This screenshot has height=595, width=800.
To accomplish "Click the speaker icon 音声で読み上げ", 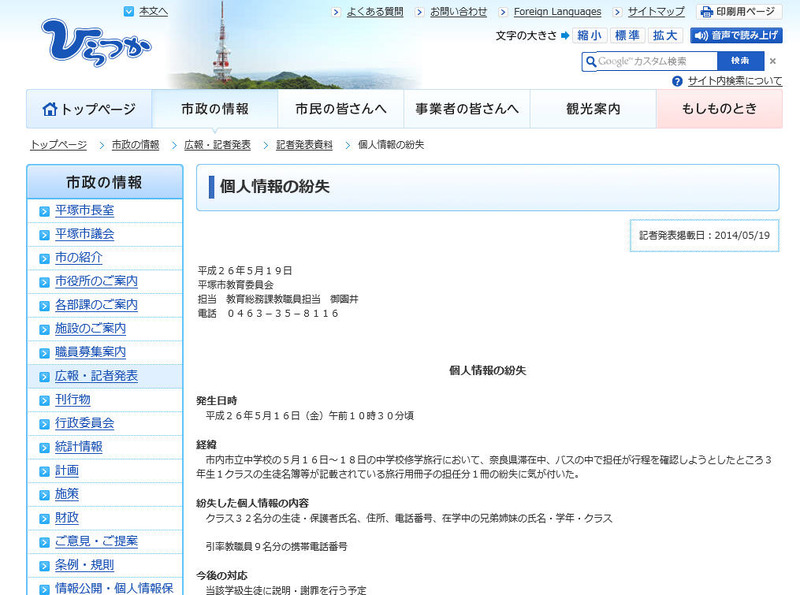I will tap(700, 36).
